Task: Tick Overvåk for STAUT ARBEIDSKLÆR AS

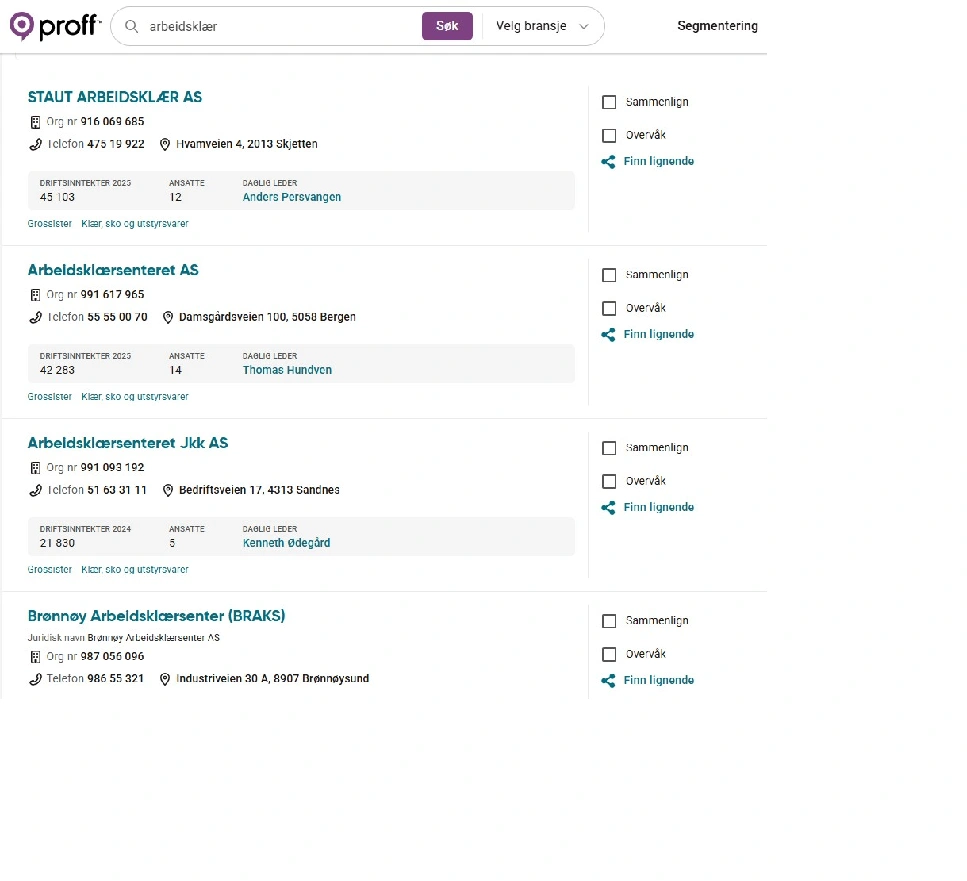Action: [x=609, y=135]
